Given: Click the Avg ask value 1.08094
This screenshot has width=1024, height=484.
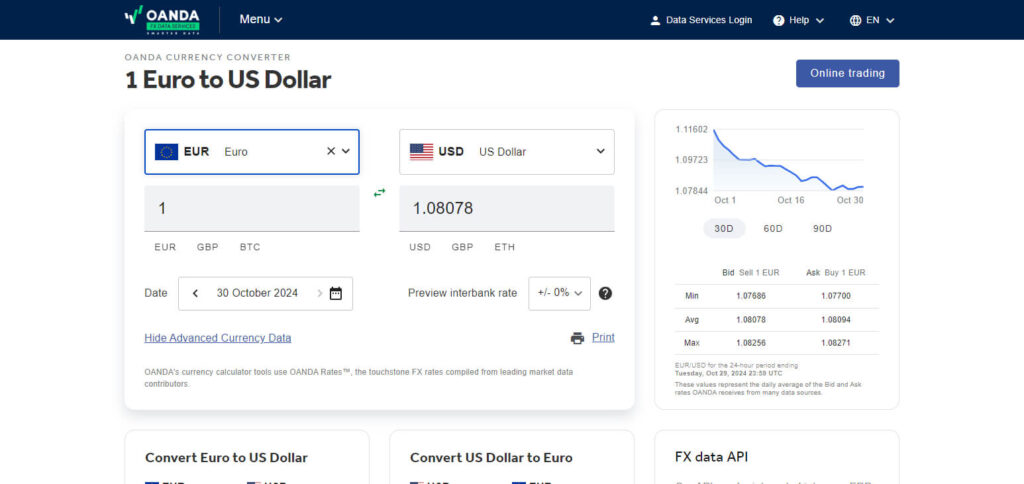Looking at the screenshot, I should coord(836,319).
